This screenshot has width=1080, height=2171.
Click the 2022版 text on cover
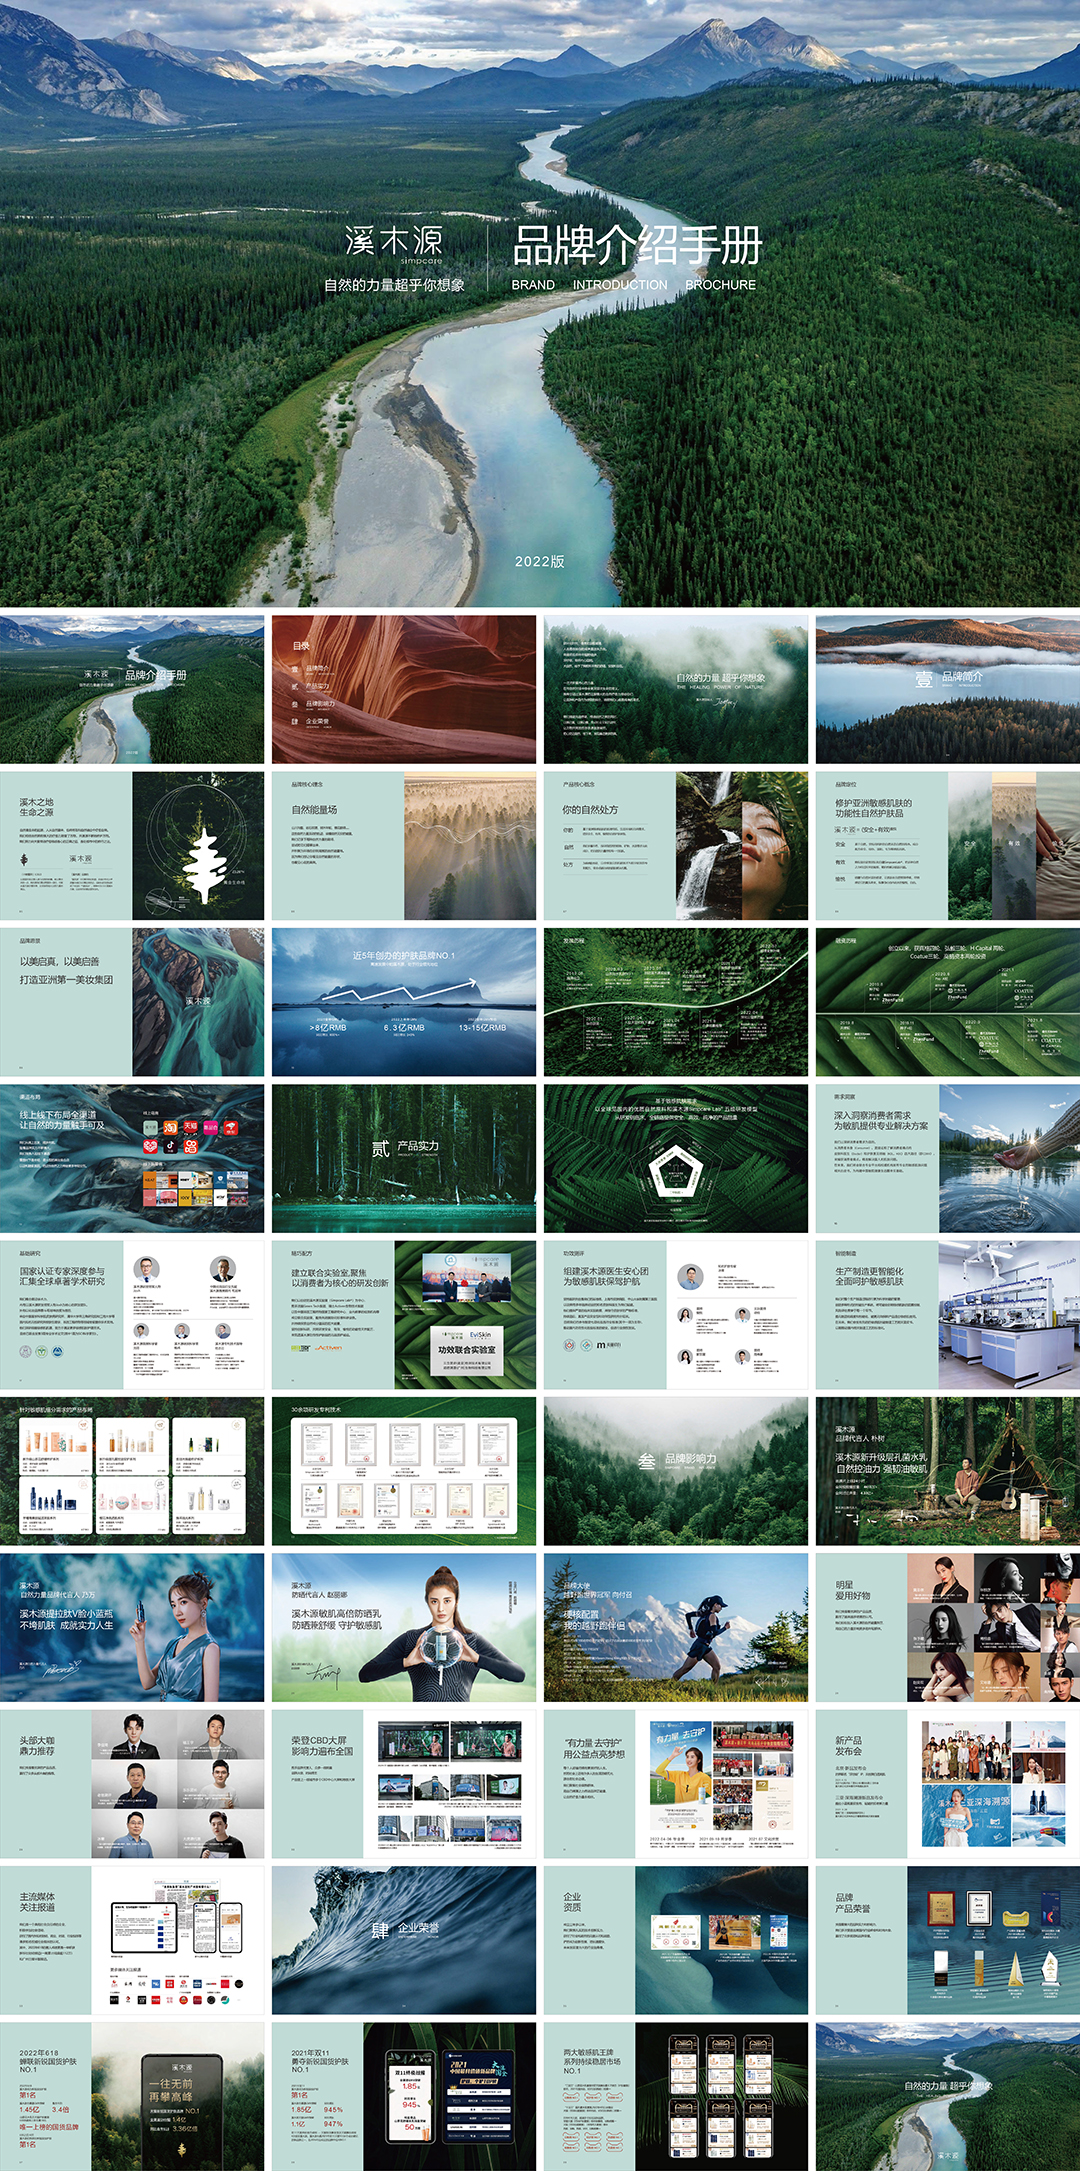click(539, 562)
